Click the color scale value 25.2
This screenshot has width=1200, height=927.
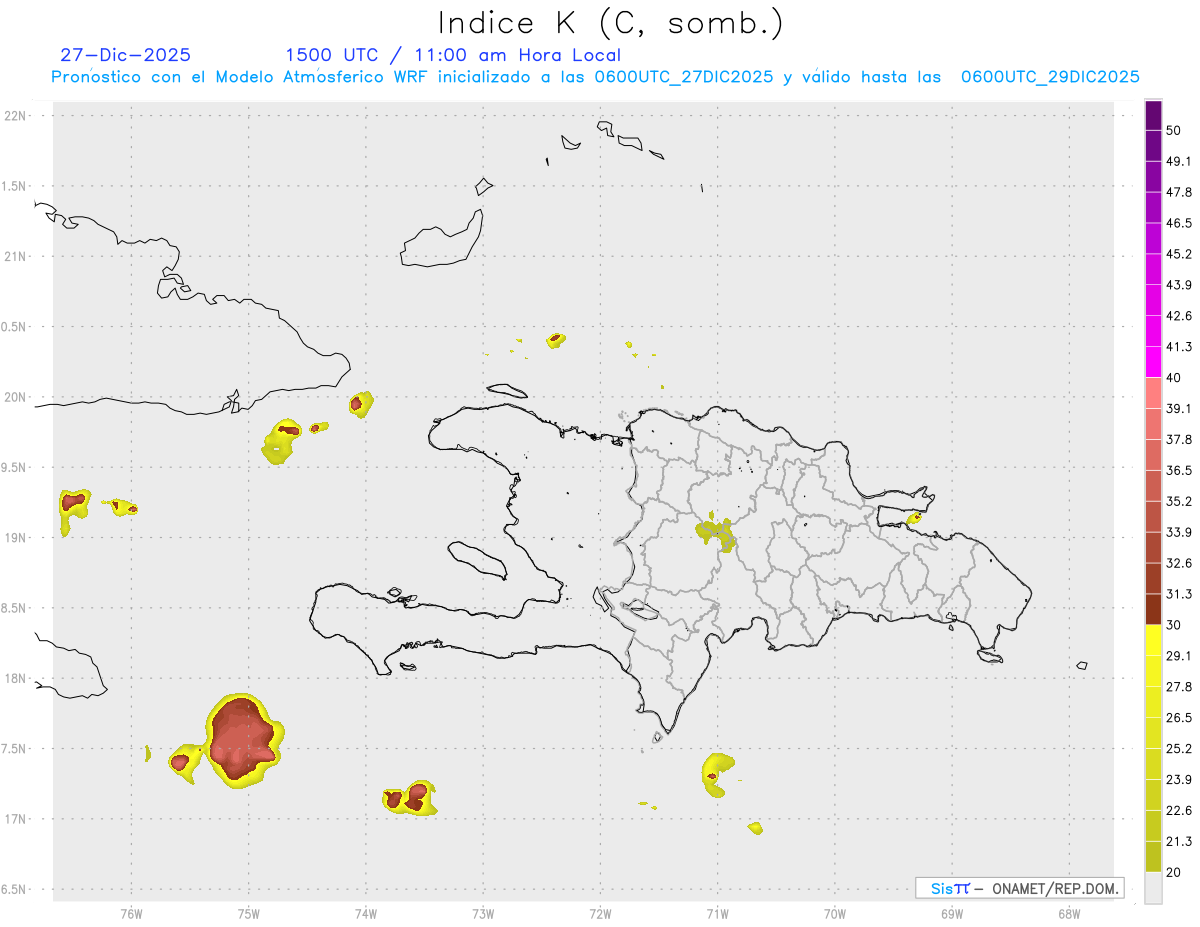(x=1179, y=749)
